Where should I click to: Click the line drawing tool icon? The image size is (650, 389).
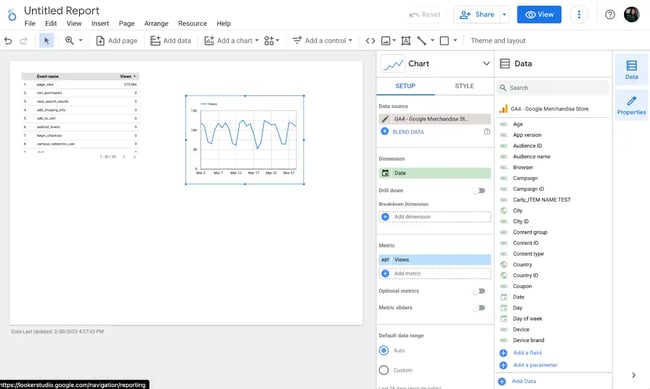422,41
